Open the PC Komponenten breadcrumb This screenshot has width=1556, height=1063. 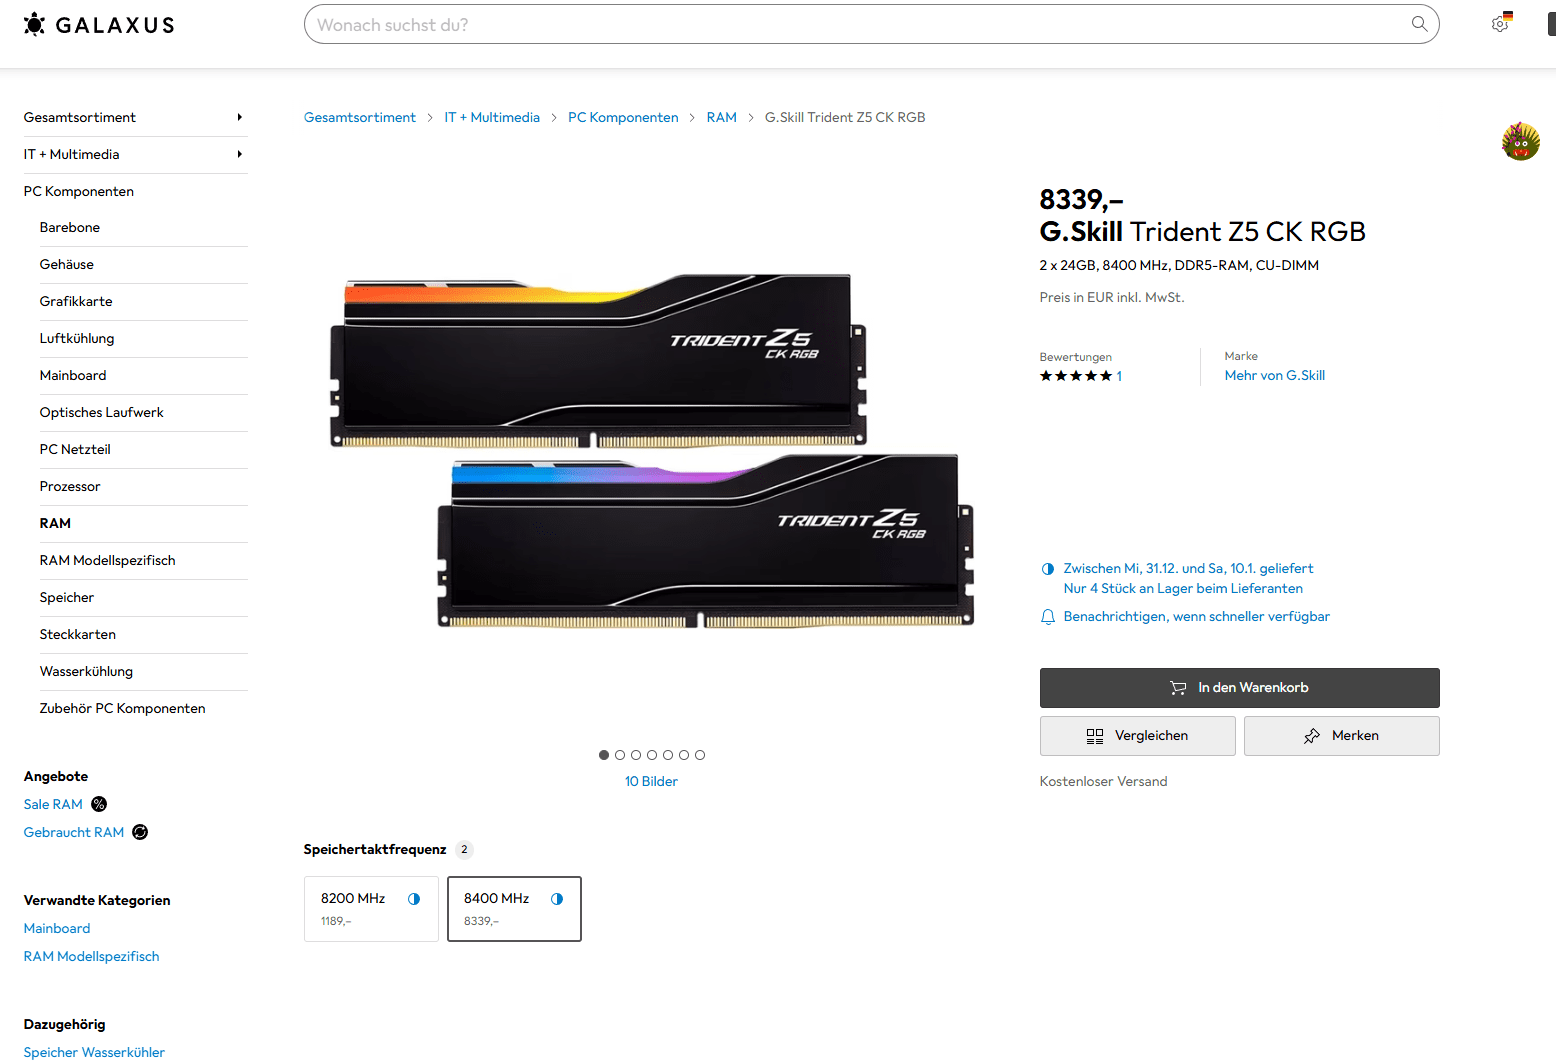[x=623, y=117]
